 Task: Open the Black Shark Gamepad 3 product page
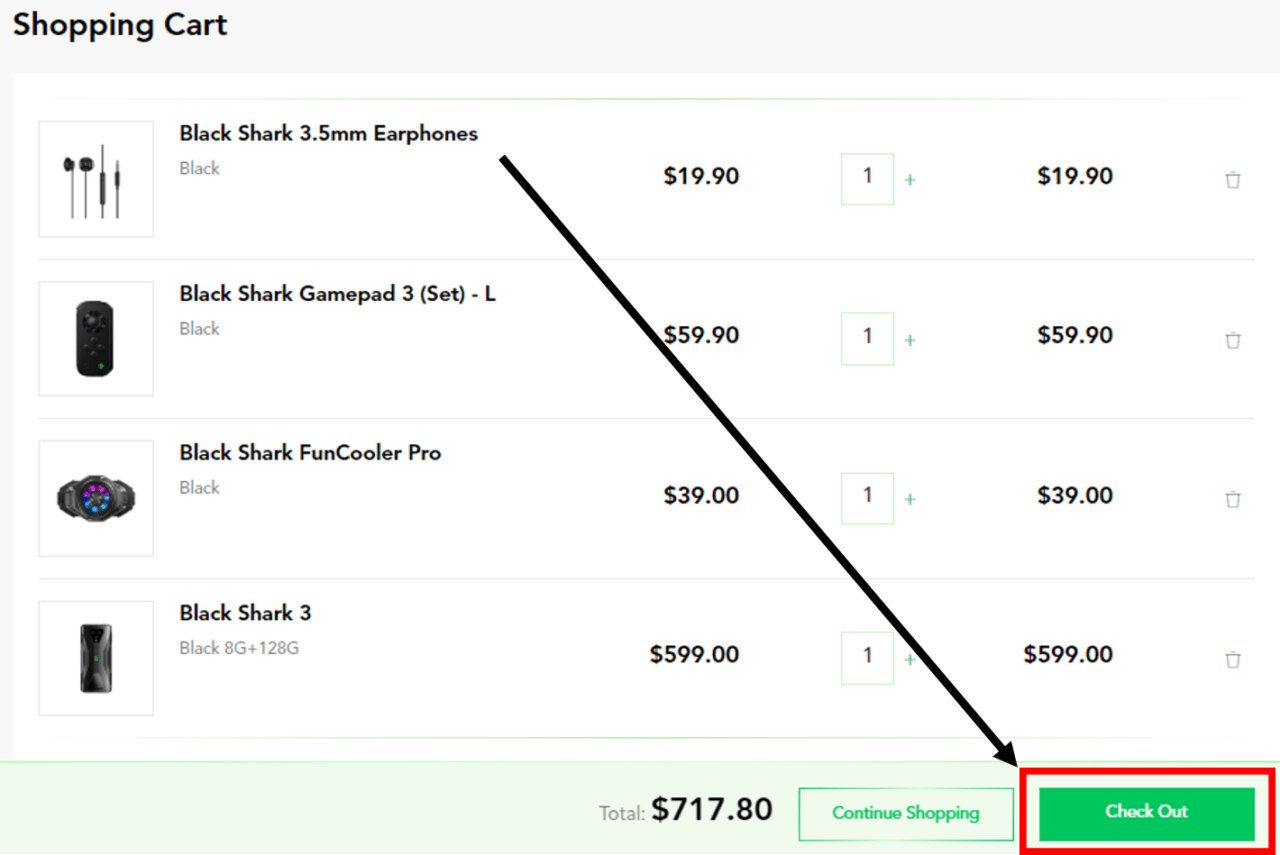(x=337, y=293)
